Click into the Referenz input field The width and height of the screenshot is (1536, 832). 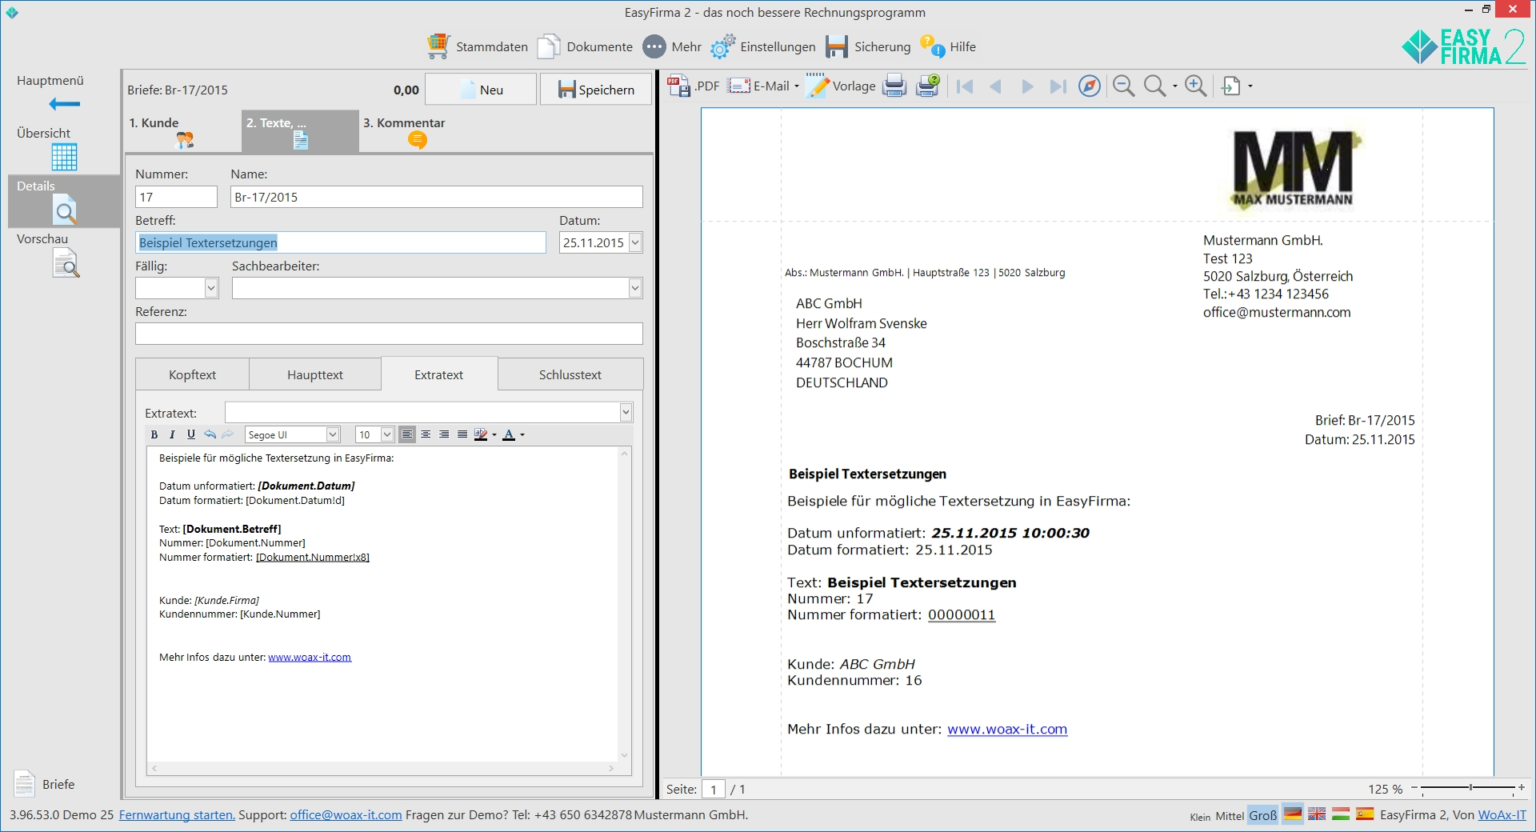click(x=388, y=334)
